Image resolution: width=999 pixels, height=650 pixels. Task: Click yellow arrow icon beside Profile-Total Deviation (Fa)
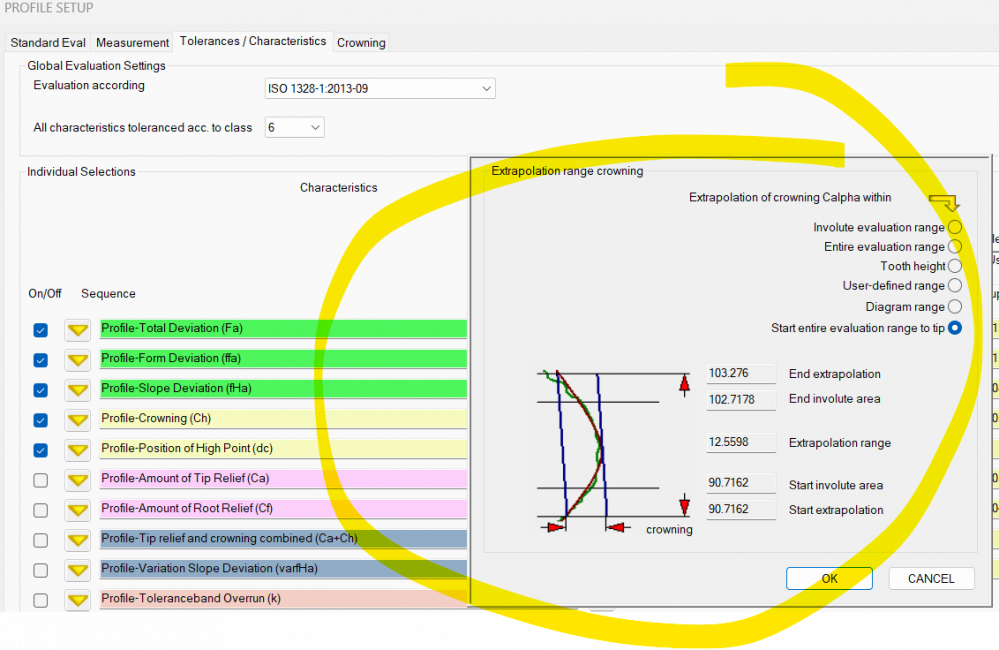click(x=78, y=330)
